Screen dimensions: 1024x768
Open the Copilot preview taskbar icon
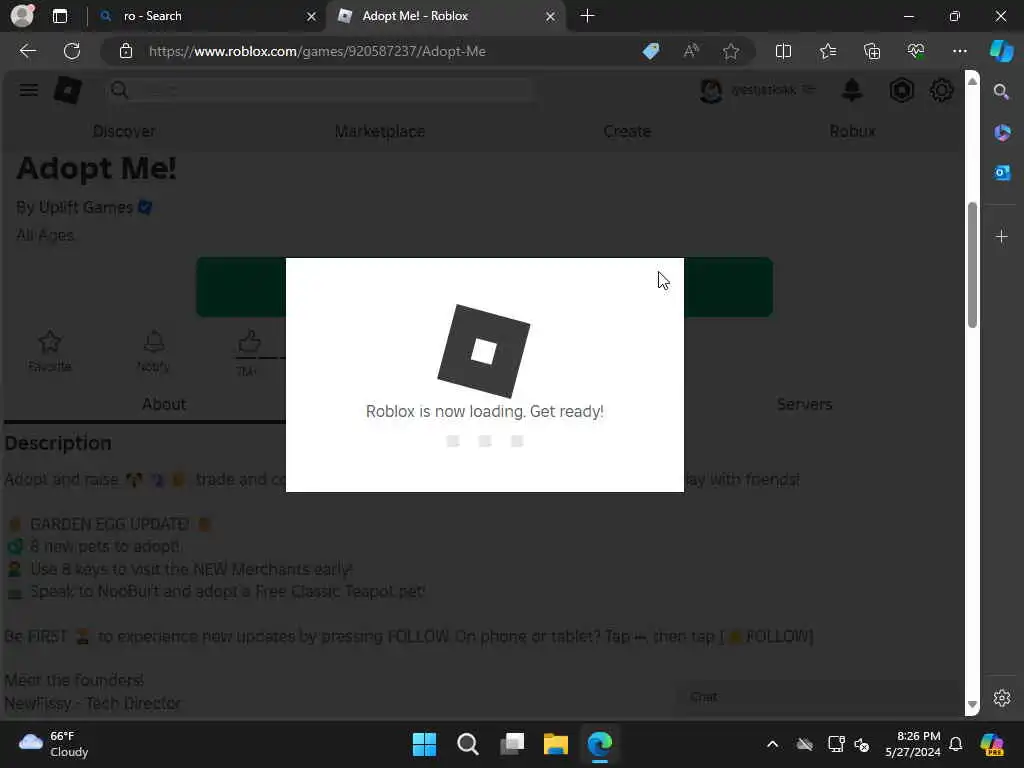[x=992, y=744]
